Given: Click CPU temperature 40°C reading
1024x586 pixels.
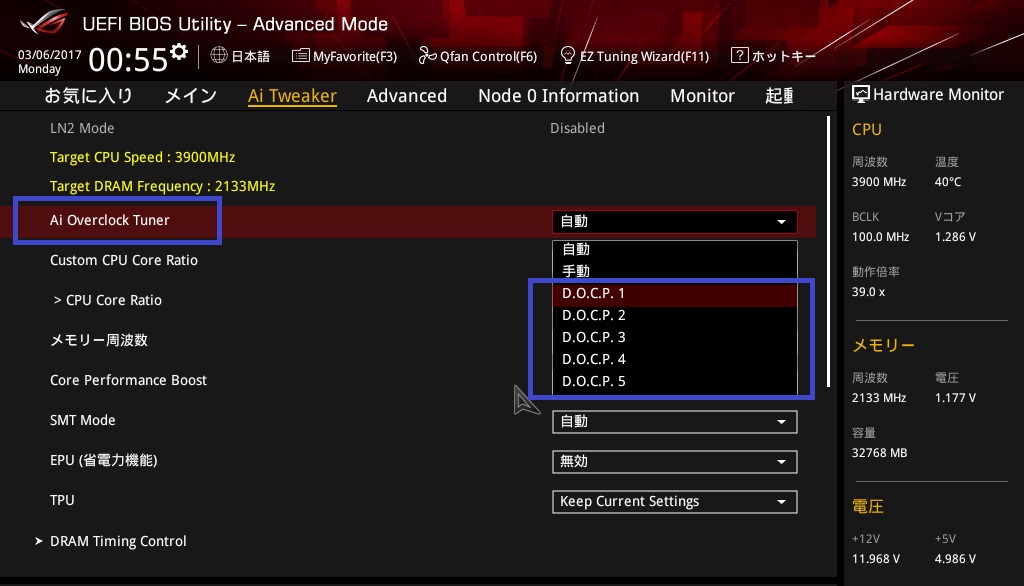Looking at the screenshot, I should tap(948, 182).
